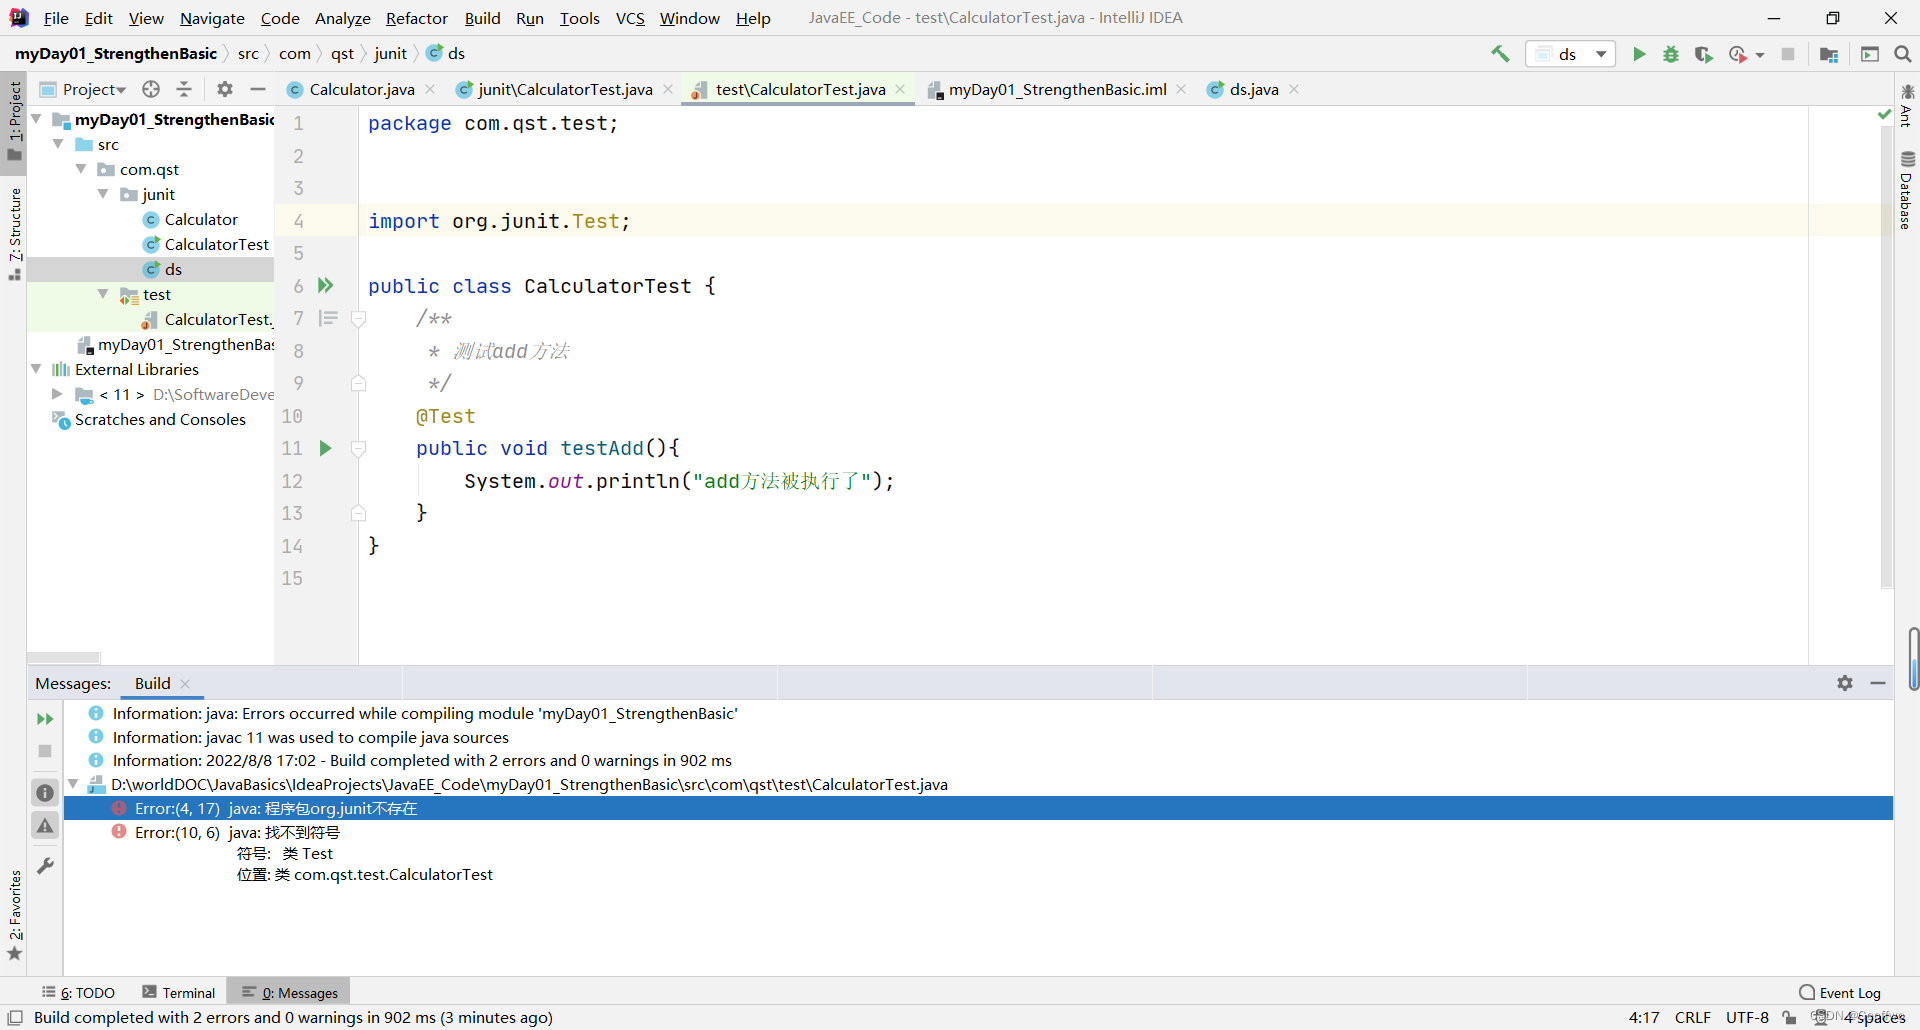
Task: Collapse the test package node
Action: (103, 294)
